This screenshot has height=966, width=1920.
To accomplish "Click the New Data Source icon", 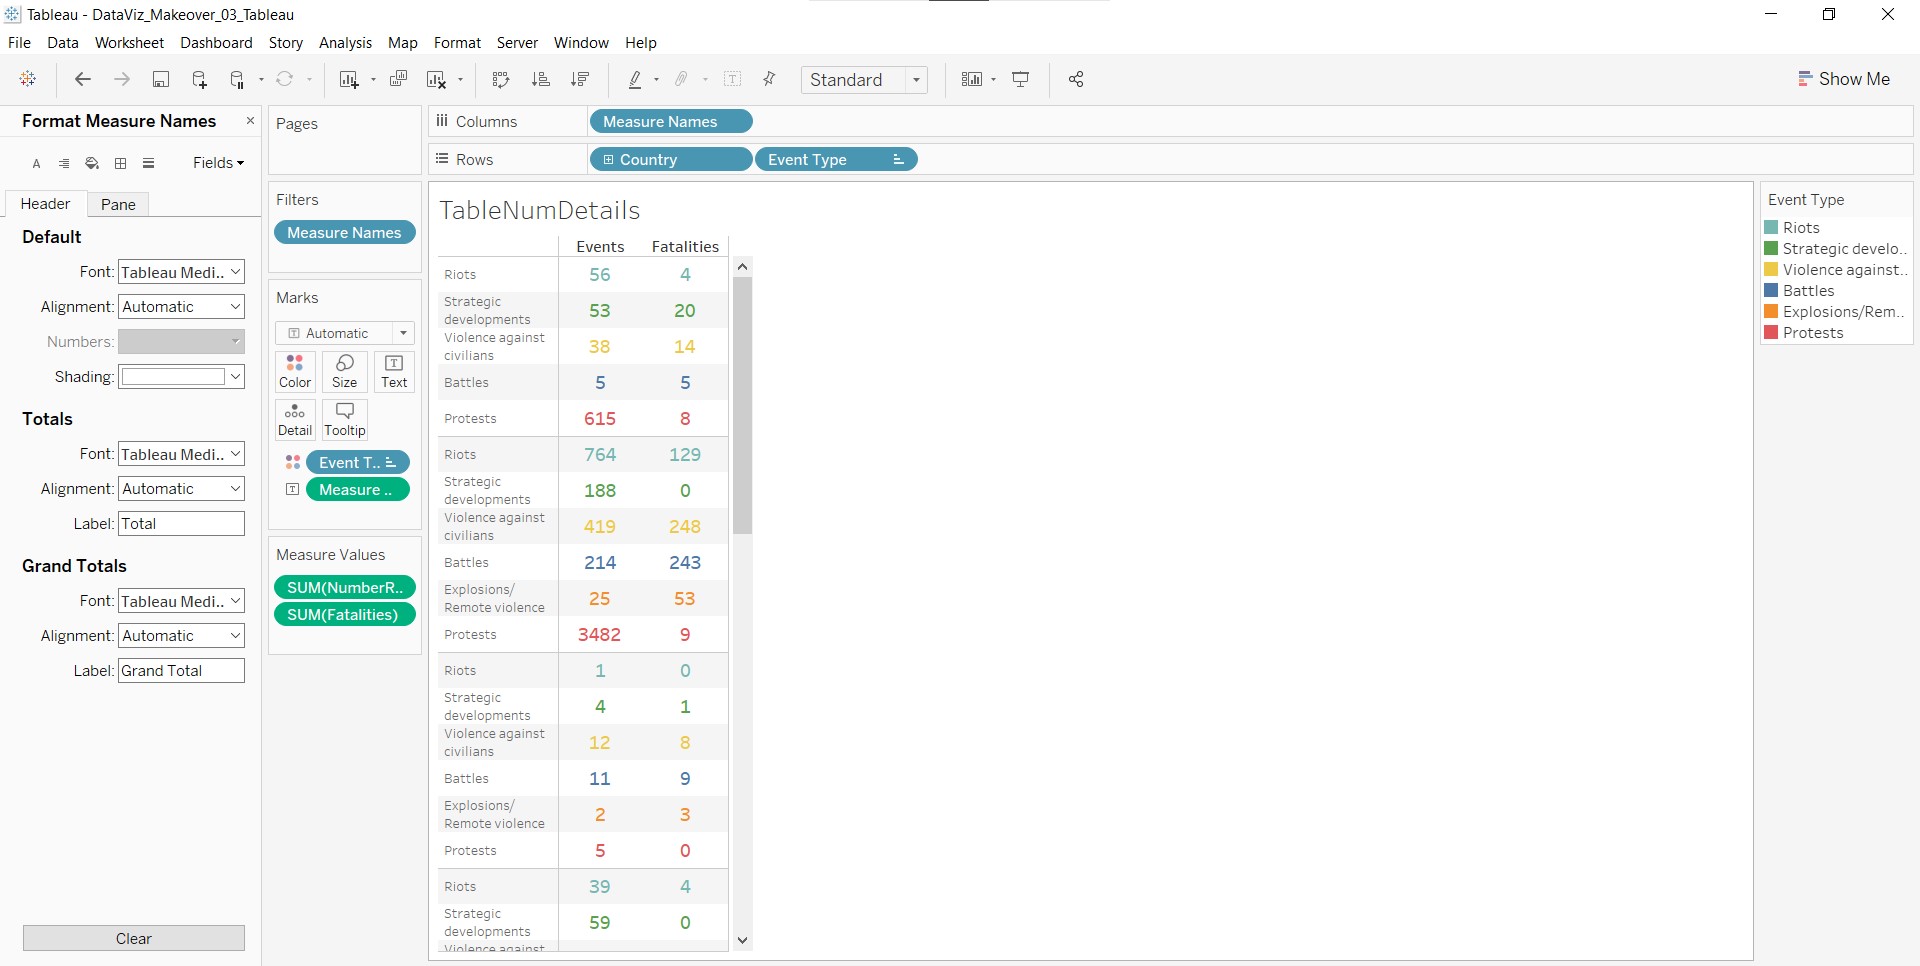I will coord(199,80).
